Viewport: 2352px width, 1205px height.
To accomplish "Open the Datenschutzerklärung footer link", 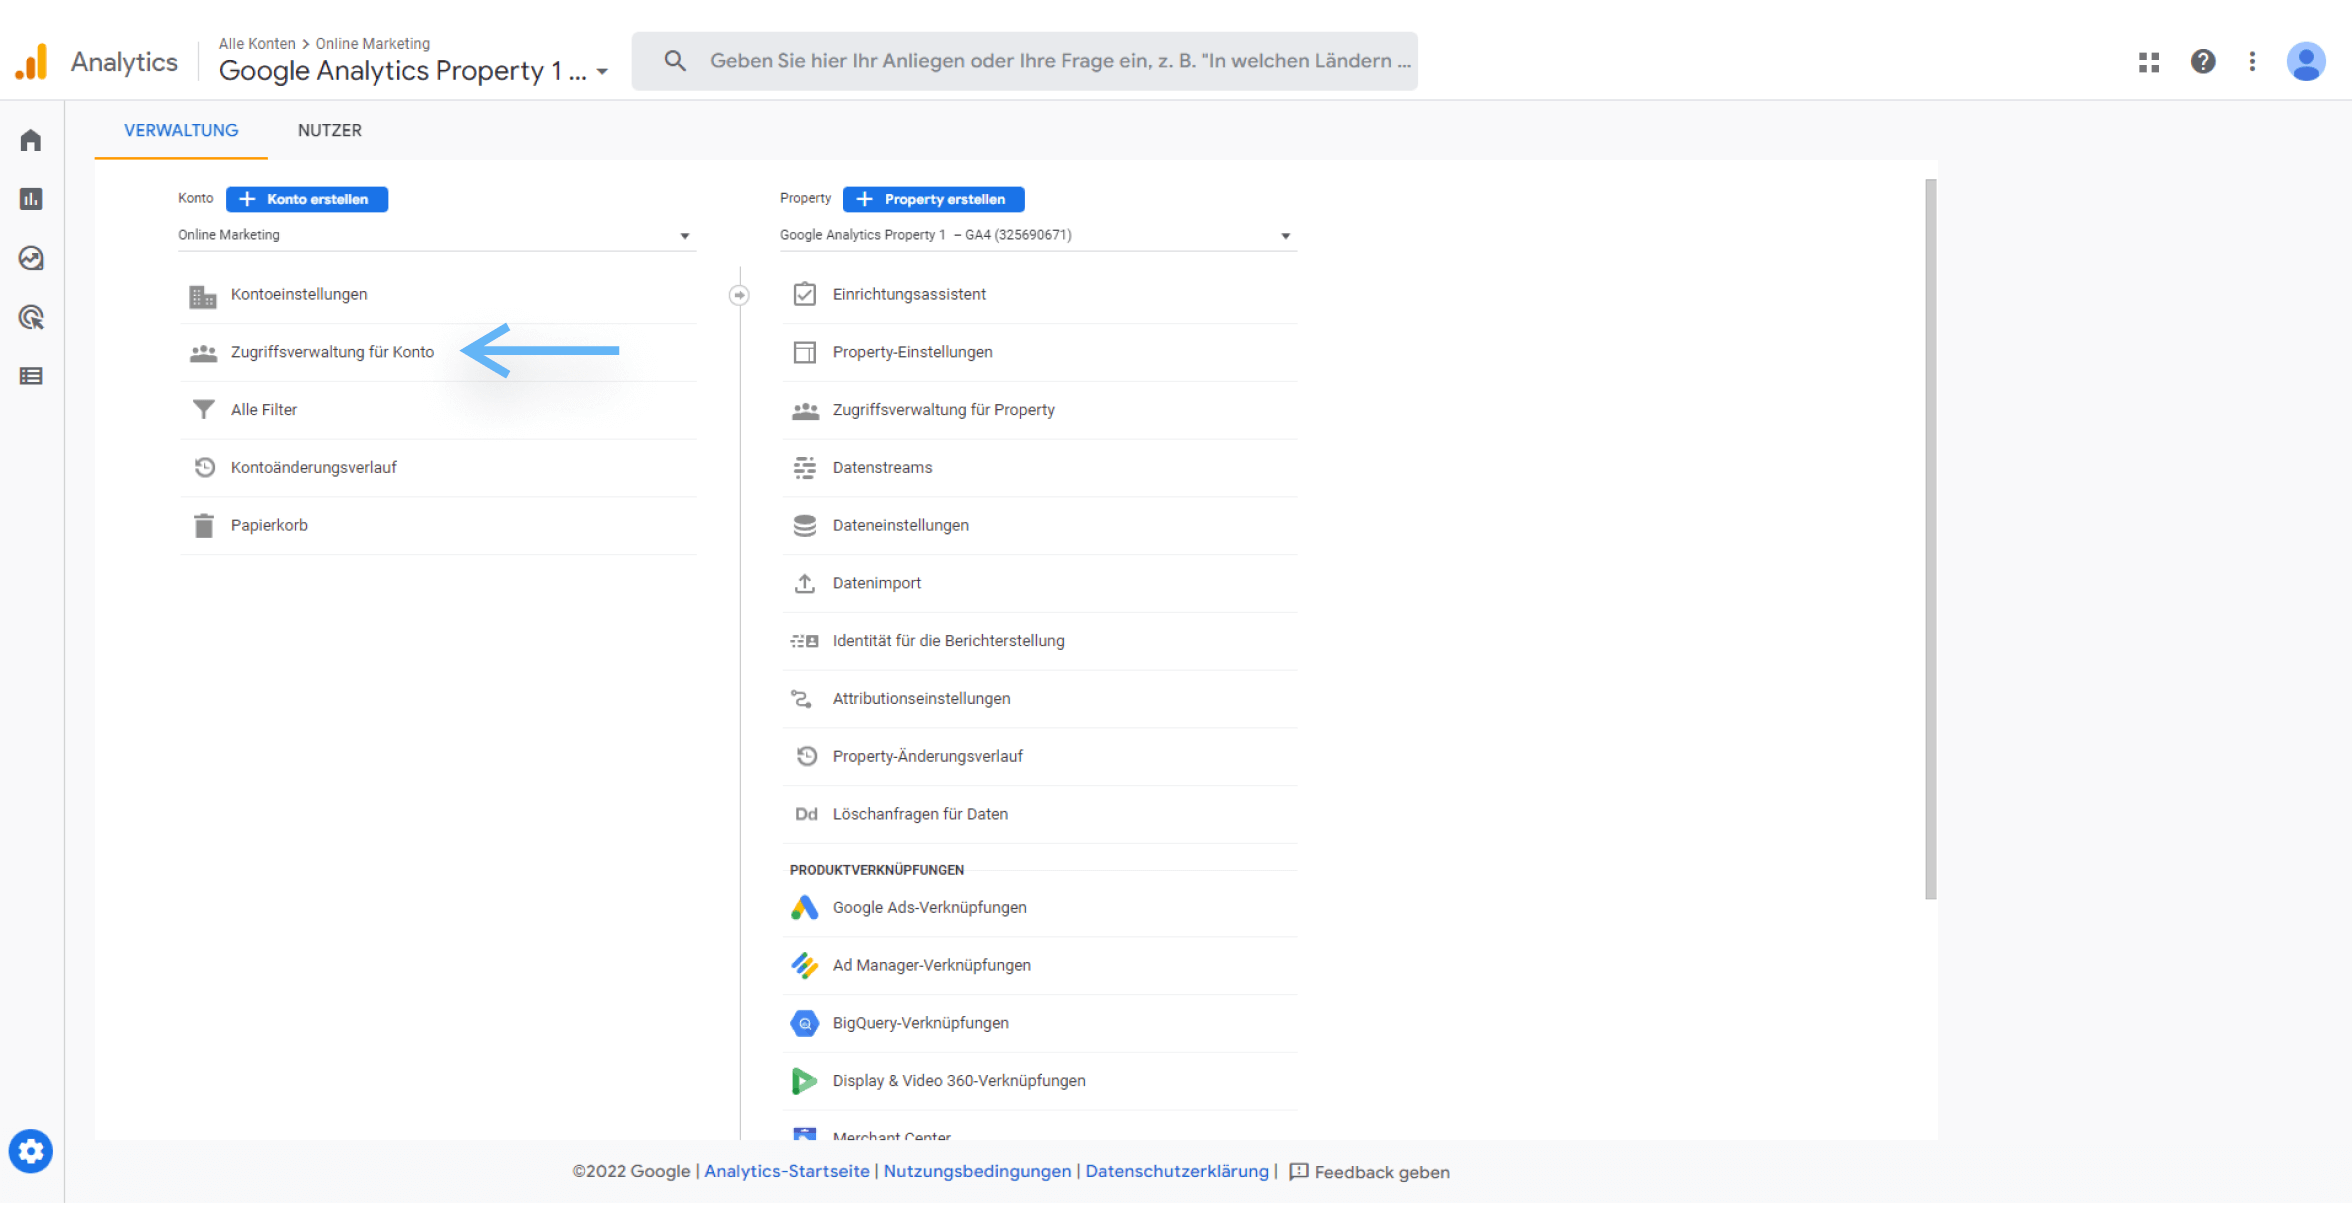I will 1177,1172.
